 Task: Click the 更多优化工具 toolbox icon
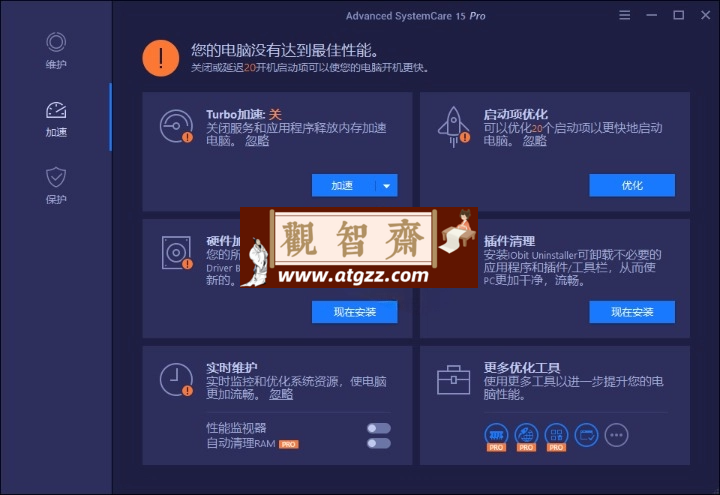pyautogui.click(x=453, y=380)
